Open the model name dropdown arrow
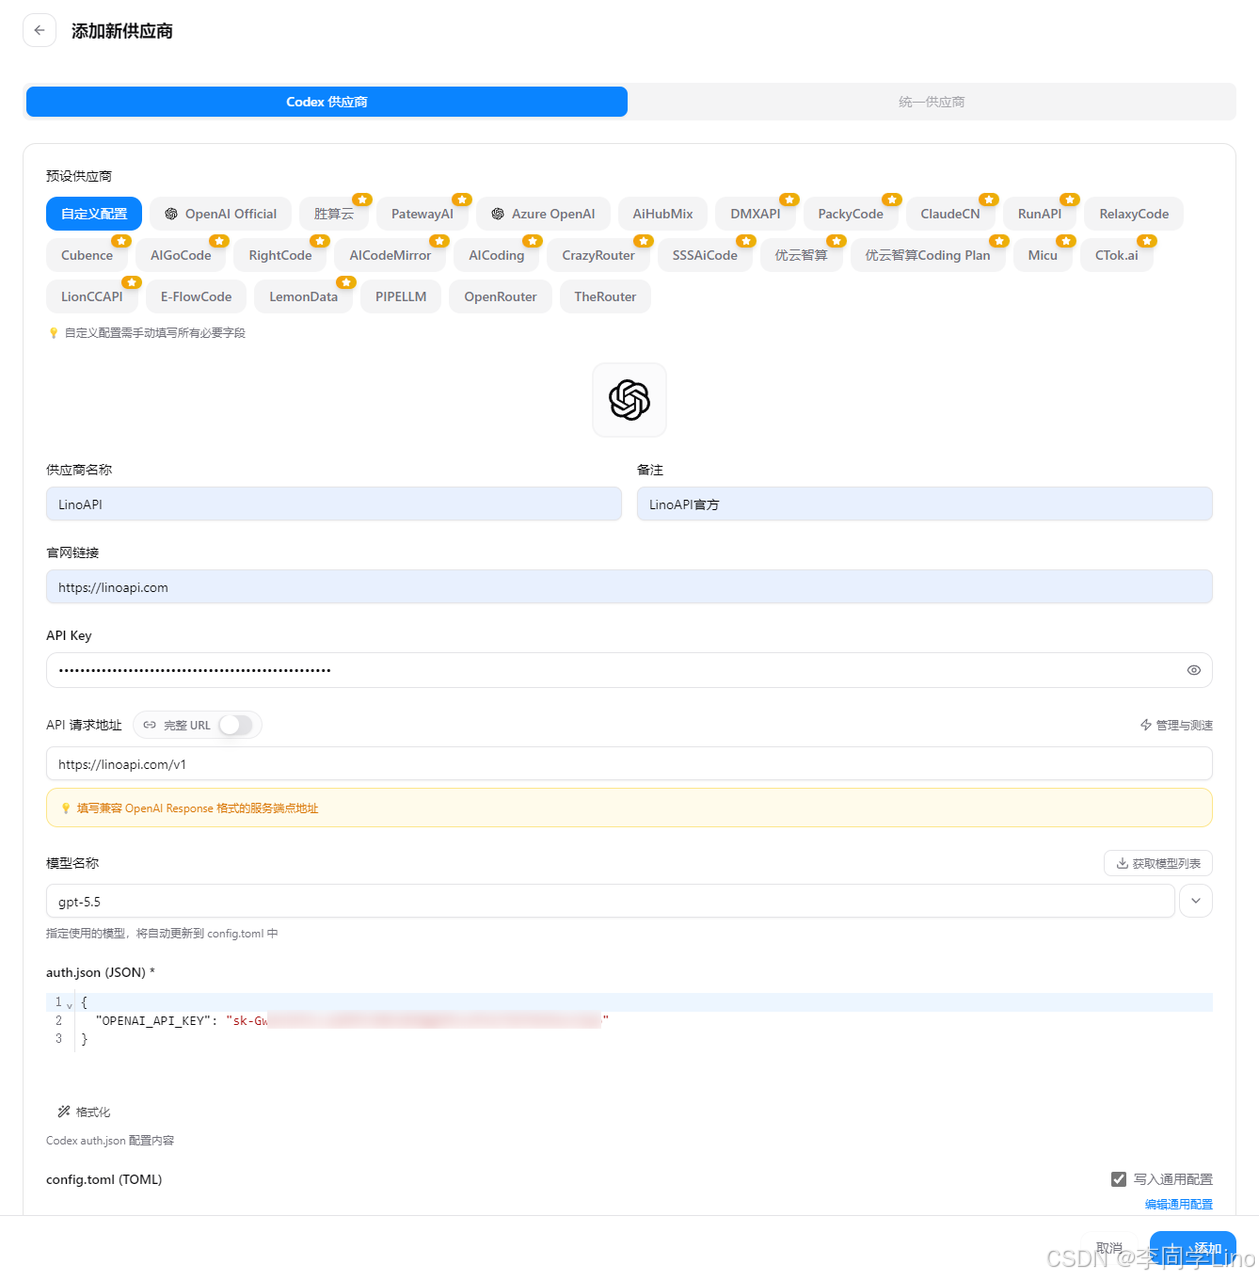 click(x=1196, y=901)
